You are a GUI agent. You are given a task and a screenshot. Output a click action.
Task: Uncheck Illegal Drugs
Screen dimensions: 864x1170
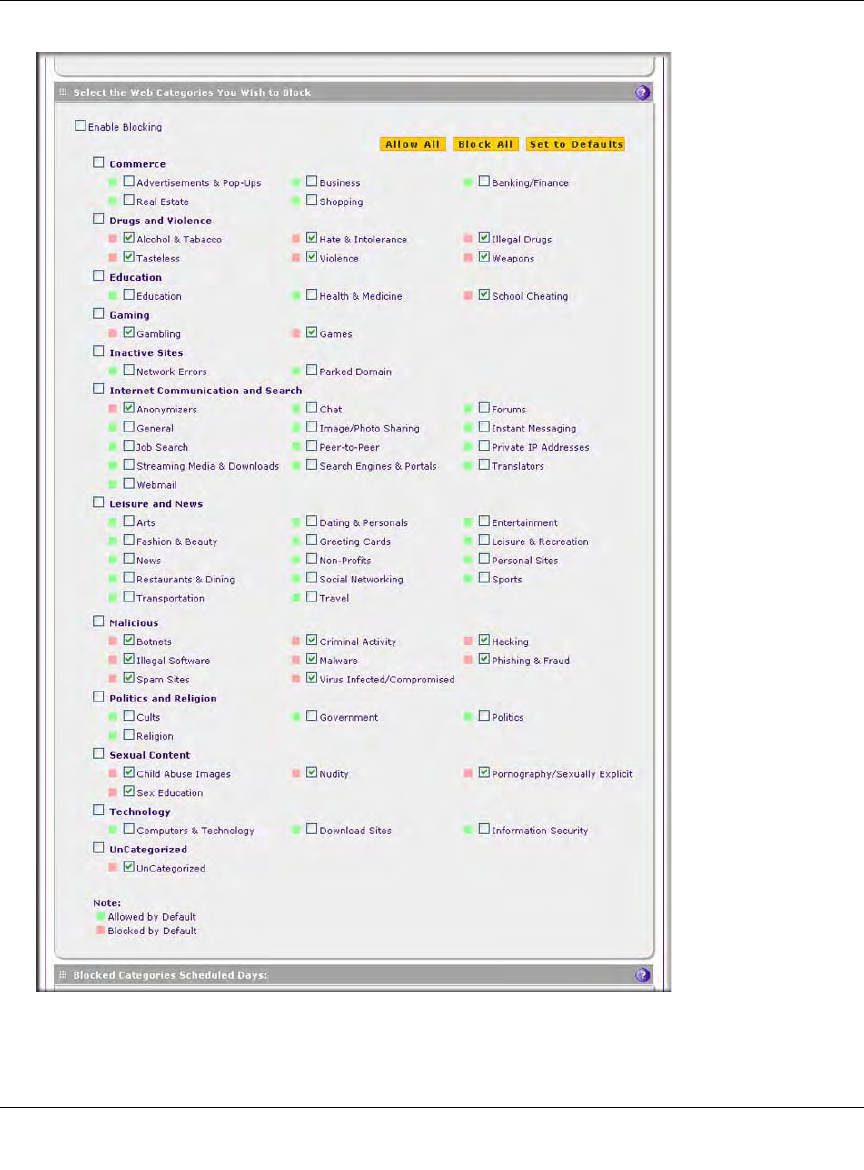(x=484, y=237)
